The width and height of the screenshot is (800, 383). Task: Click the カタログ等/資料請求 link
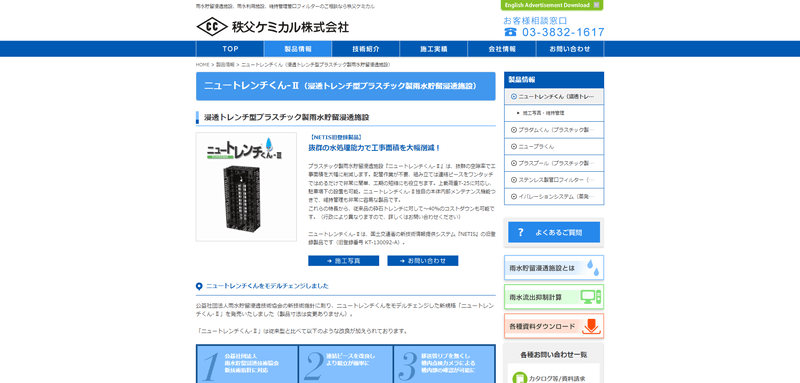[557, 379]
